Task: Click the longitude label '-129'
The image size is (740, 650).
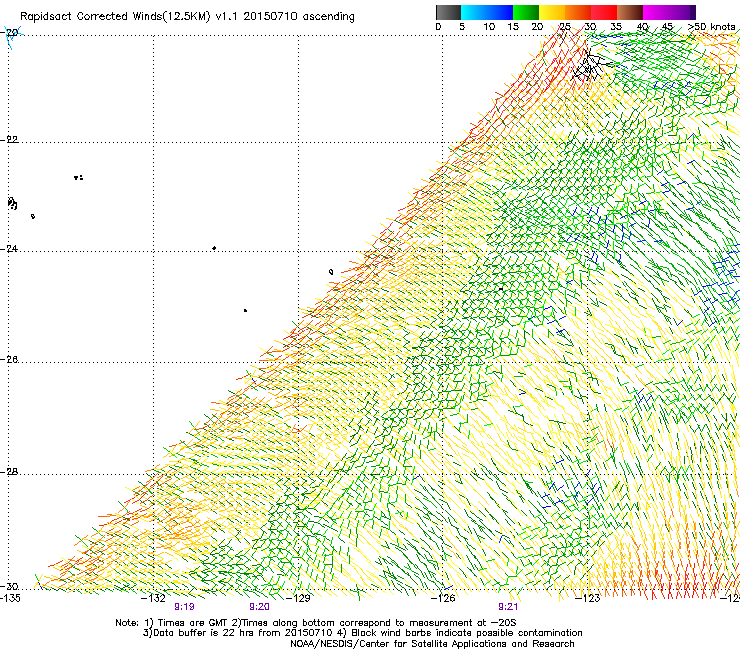Action: (x=298, y=598)
